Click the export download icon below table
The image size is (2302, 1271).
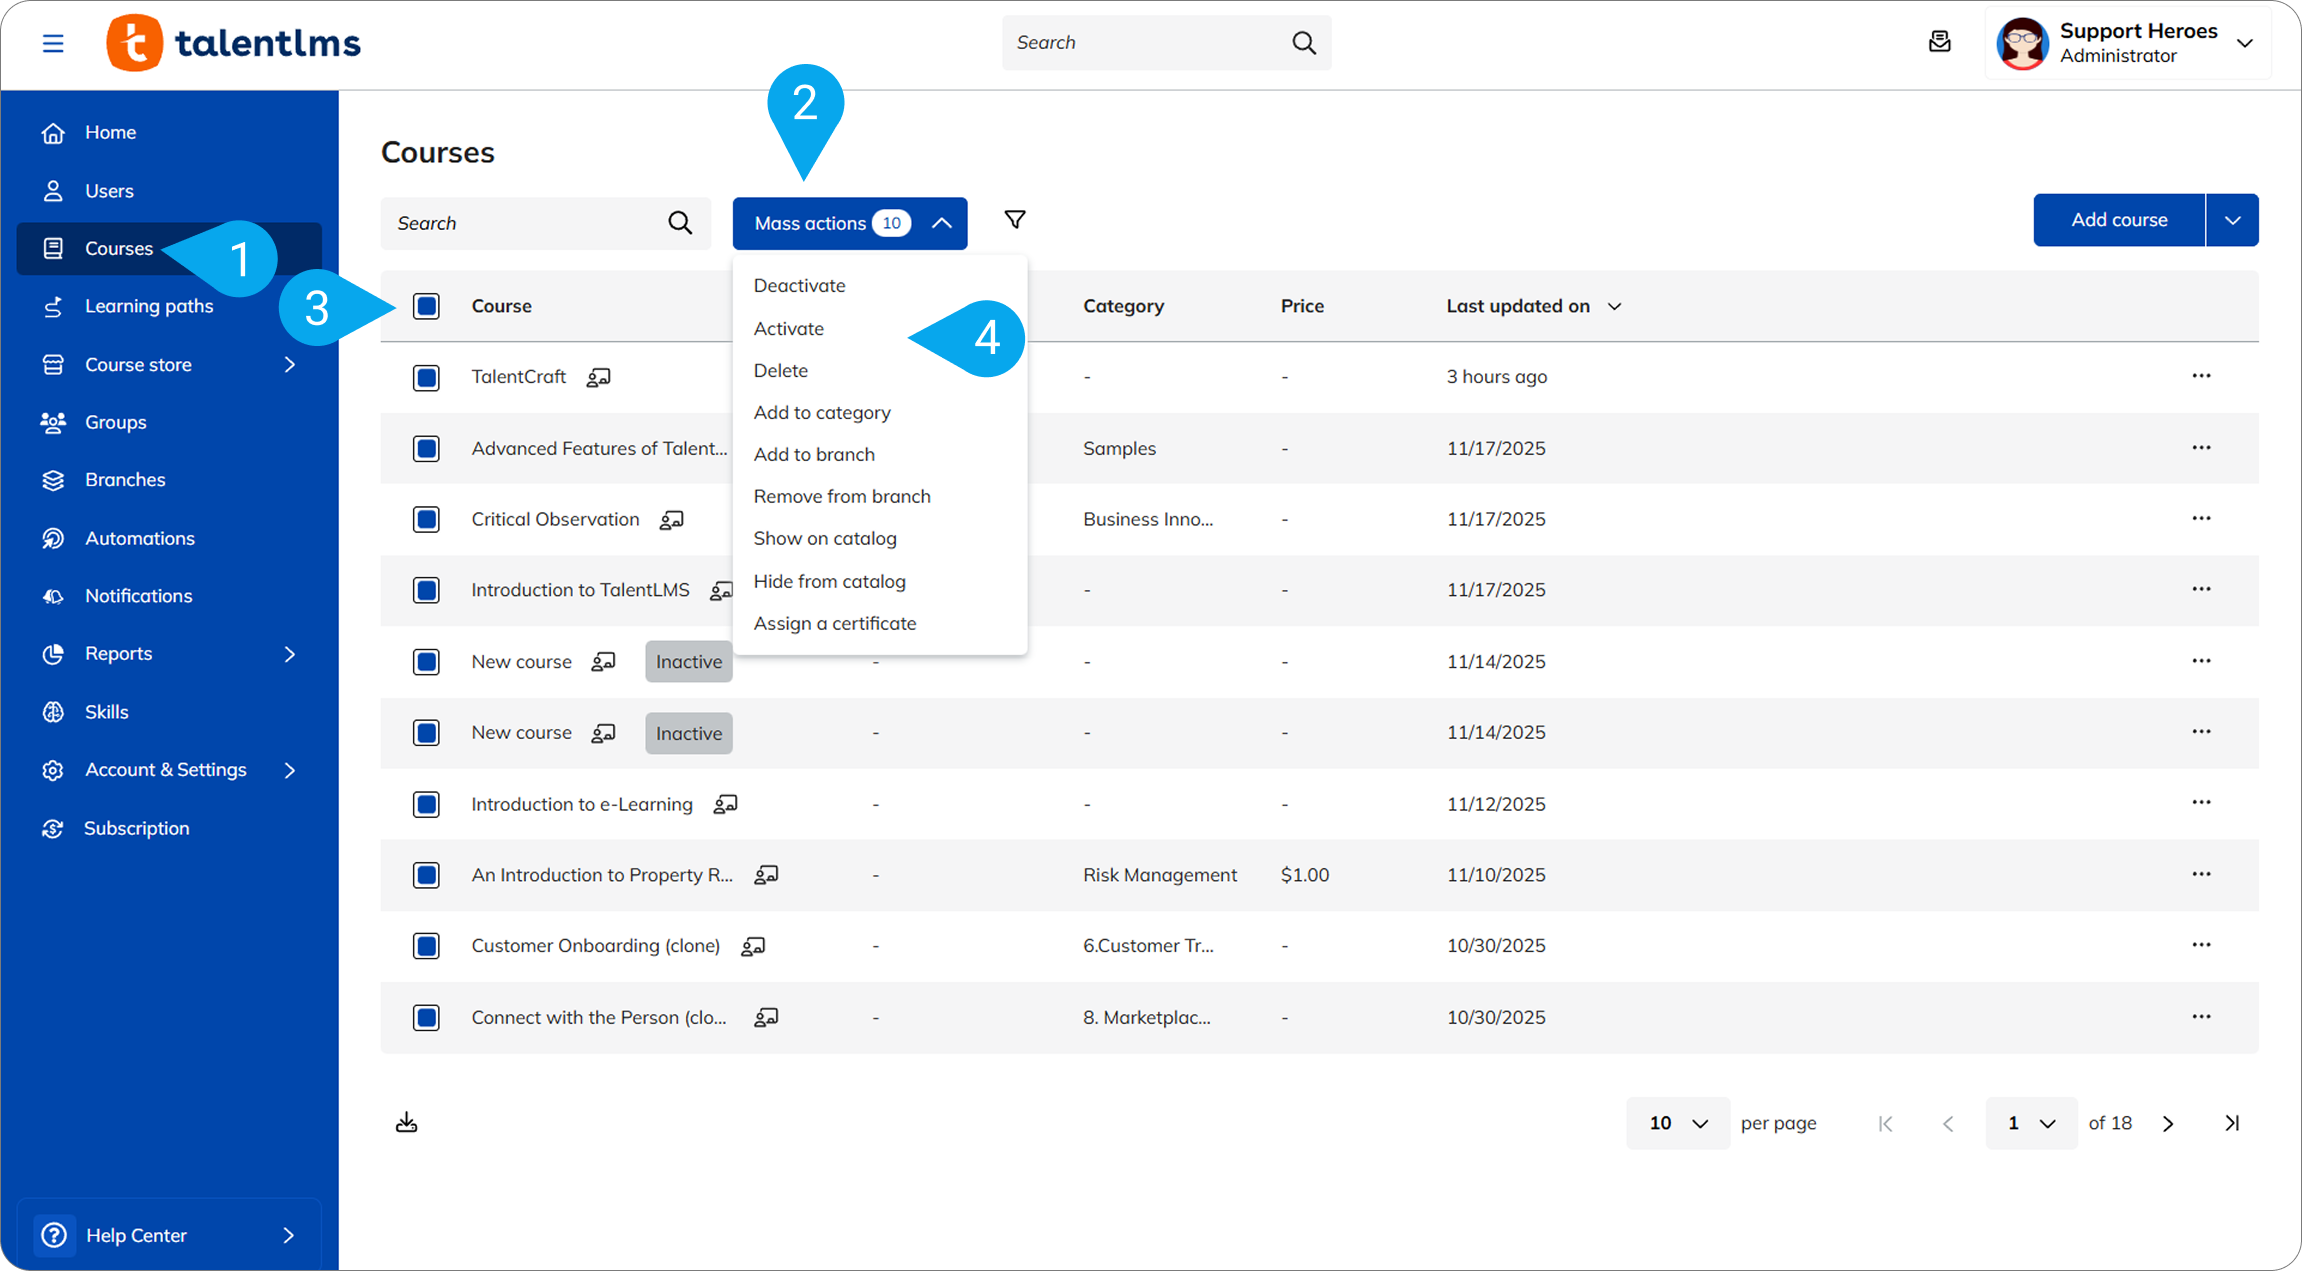[406, 1122]
